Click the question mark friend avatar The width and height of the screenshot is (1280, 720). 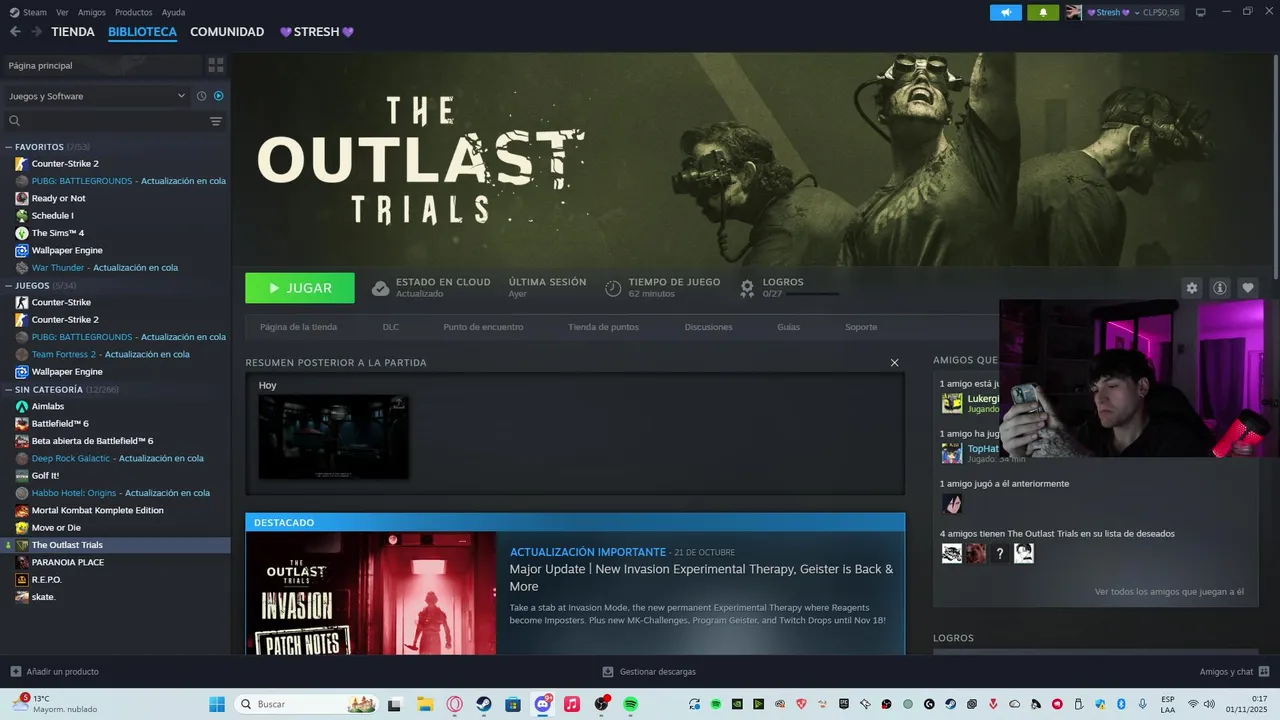point(999,553)
